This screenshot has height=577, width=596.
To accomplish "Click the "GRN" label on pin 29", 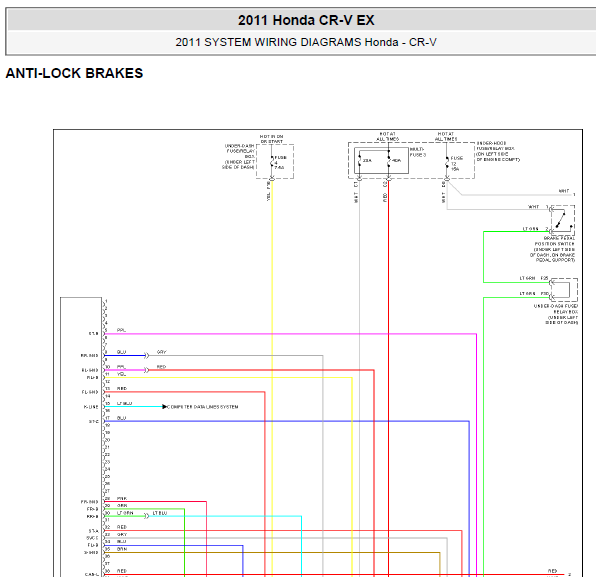I will (122, 506).
